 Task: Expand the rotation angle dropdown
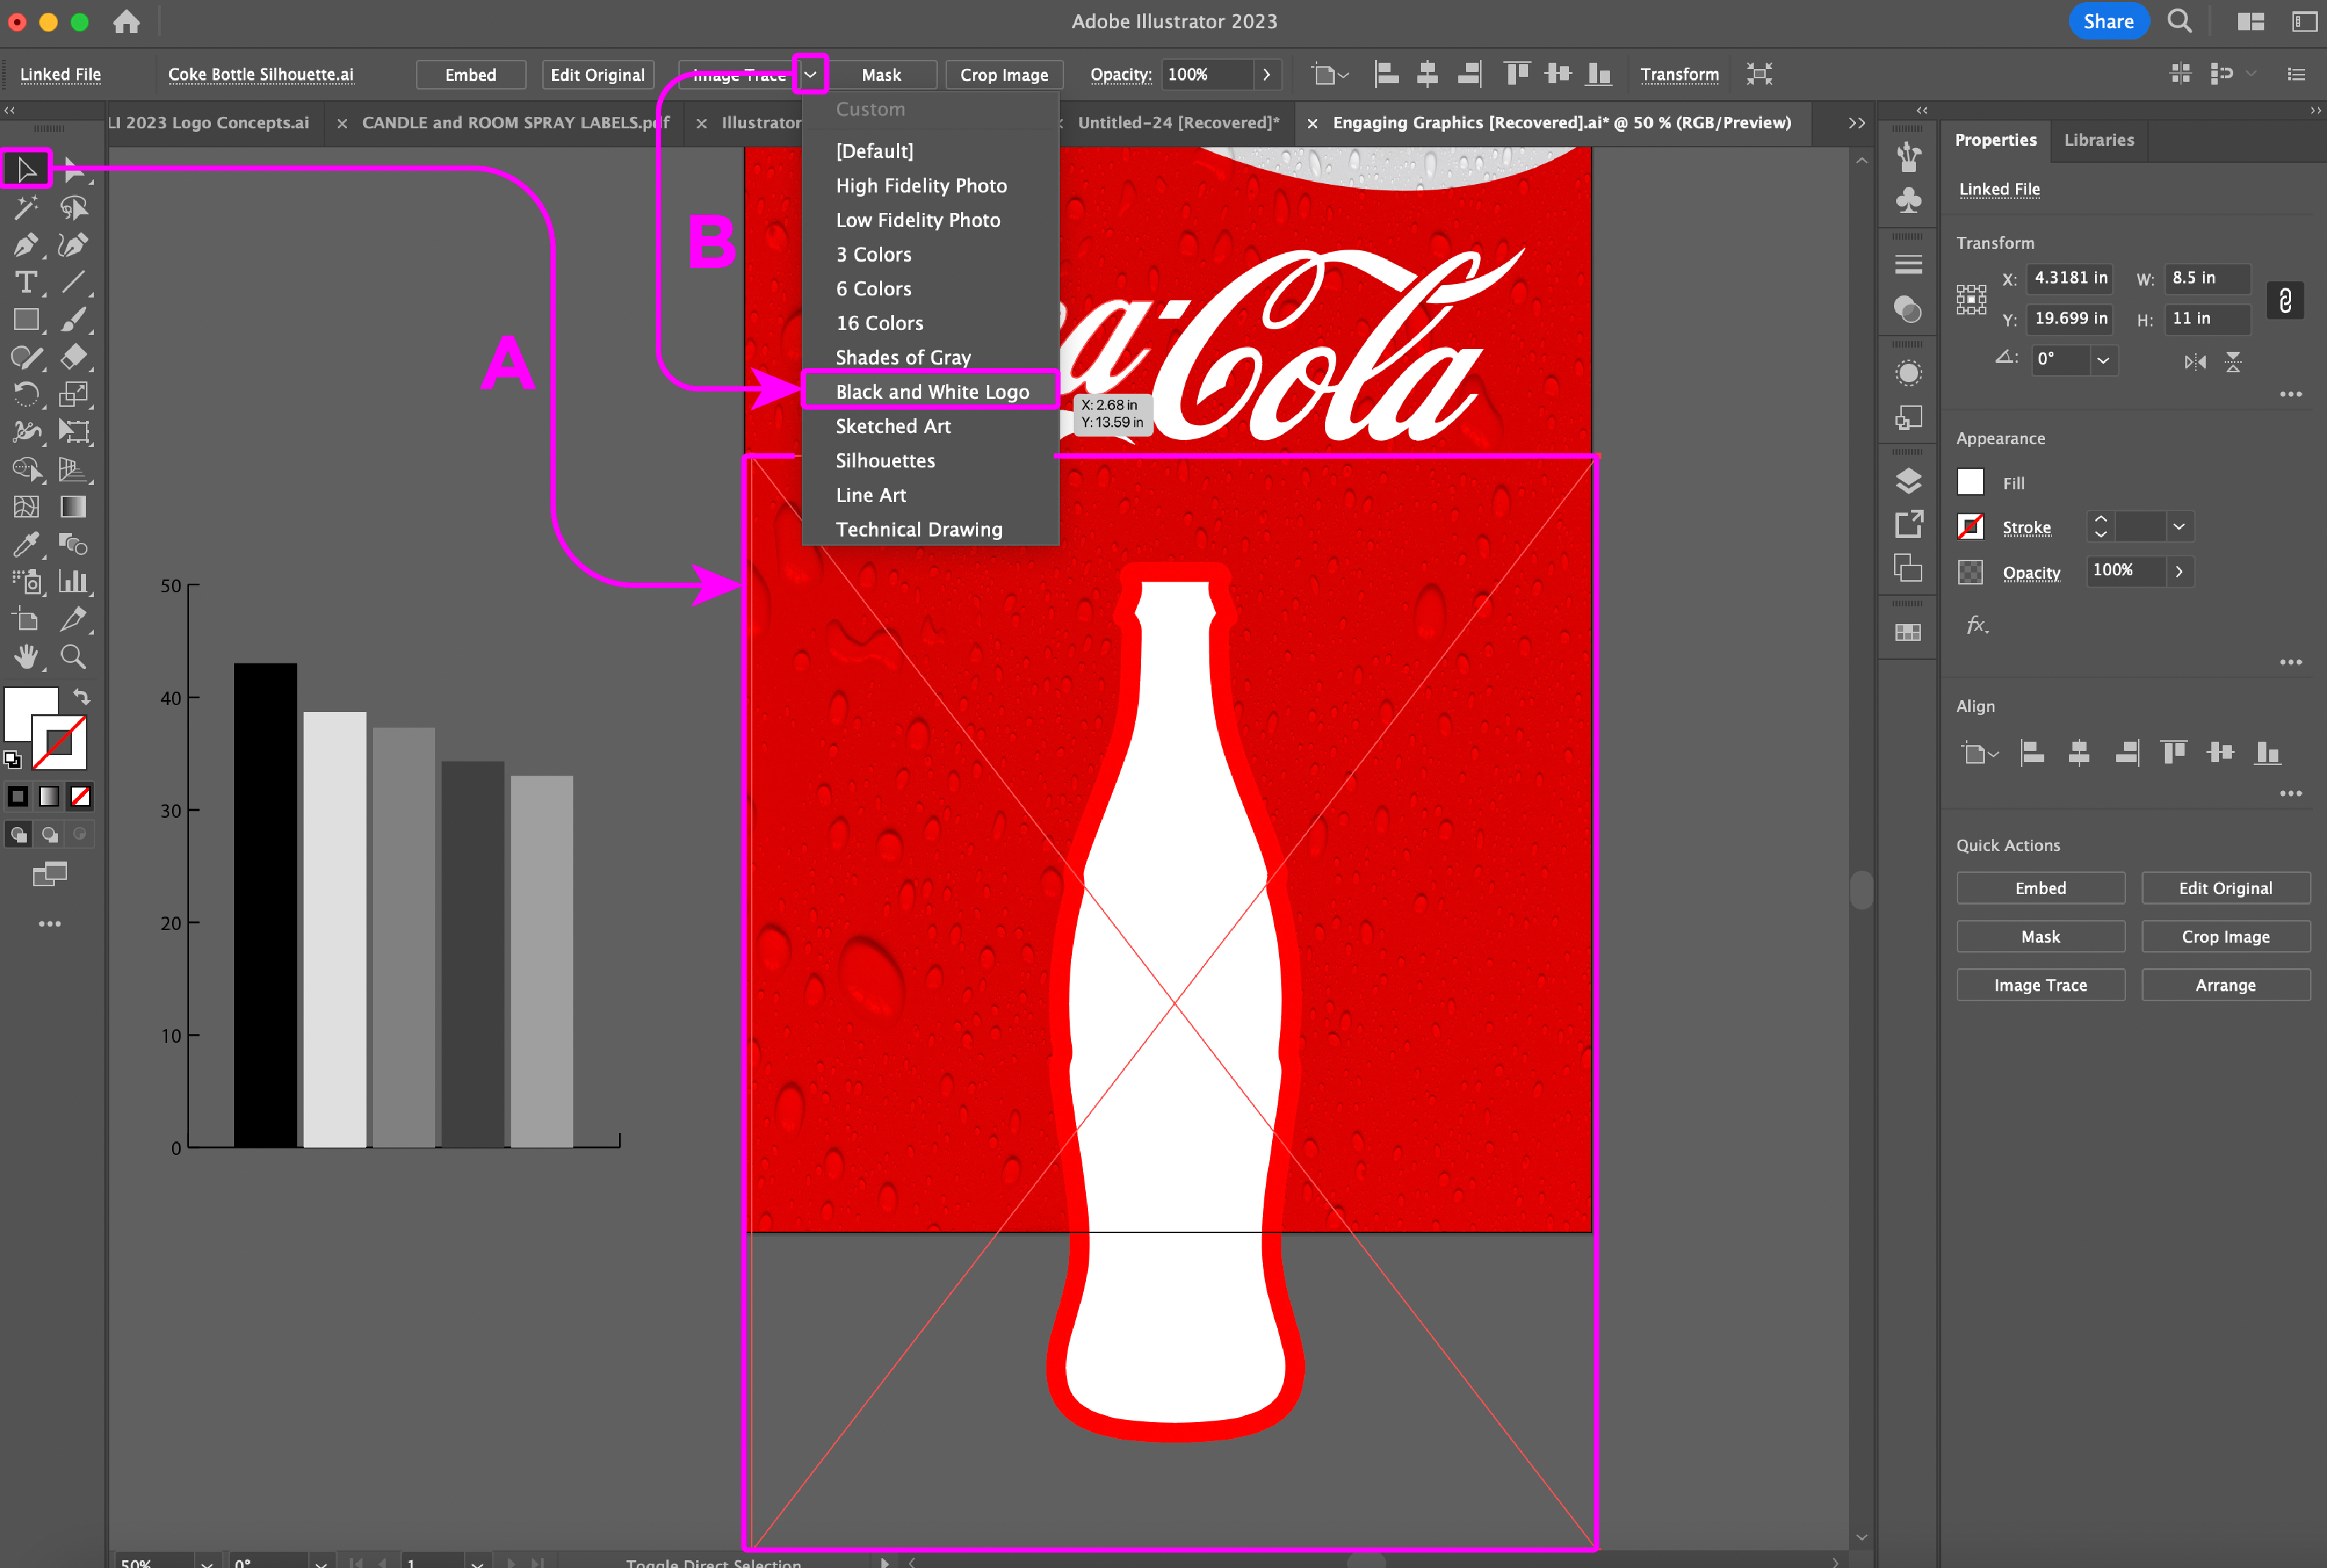[2103, 360]
